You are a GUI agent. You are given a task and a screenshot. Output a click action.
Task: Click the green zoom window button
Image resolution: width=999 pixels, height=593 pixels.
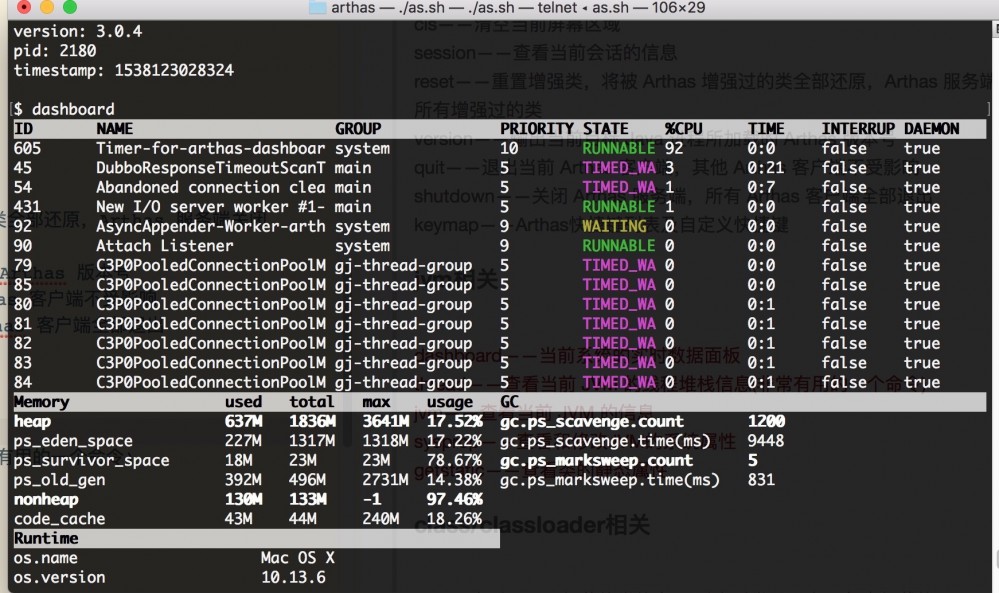coord(70,7)
